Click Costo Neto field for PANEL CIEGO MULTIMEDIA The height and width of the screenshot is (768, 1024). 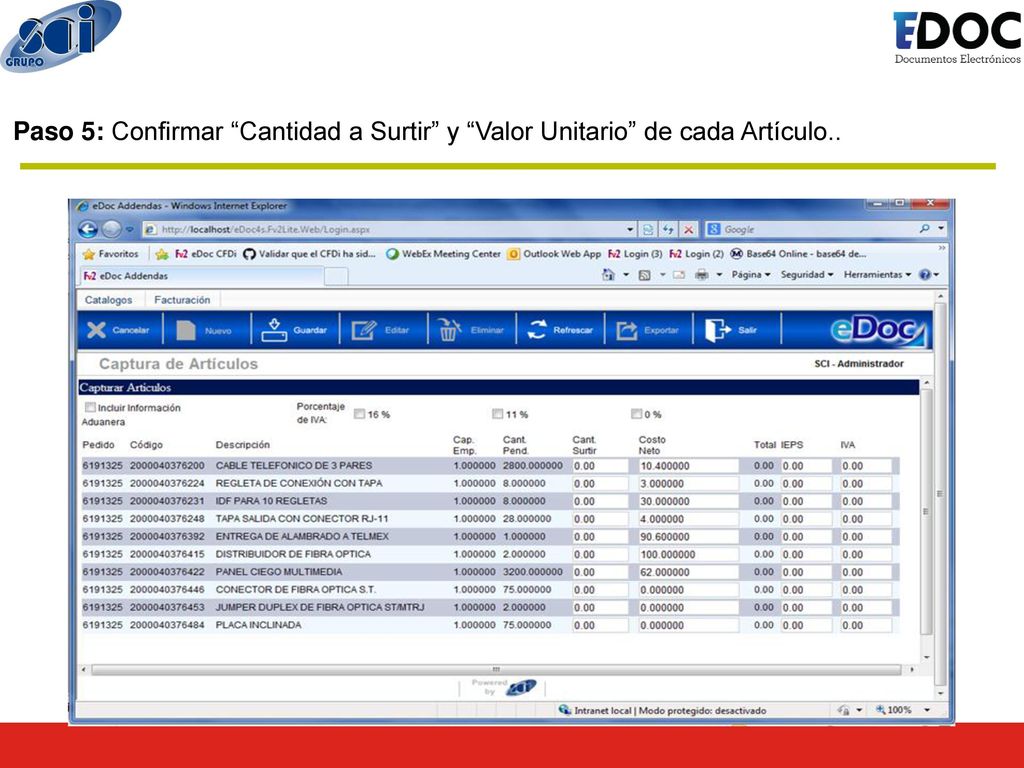(688, 572)
